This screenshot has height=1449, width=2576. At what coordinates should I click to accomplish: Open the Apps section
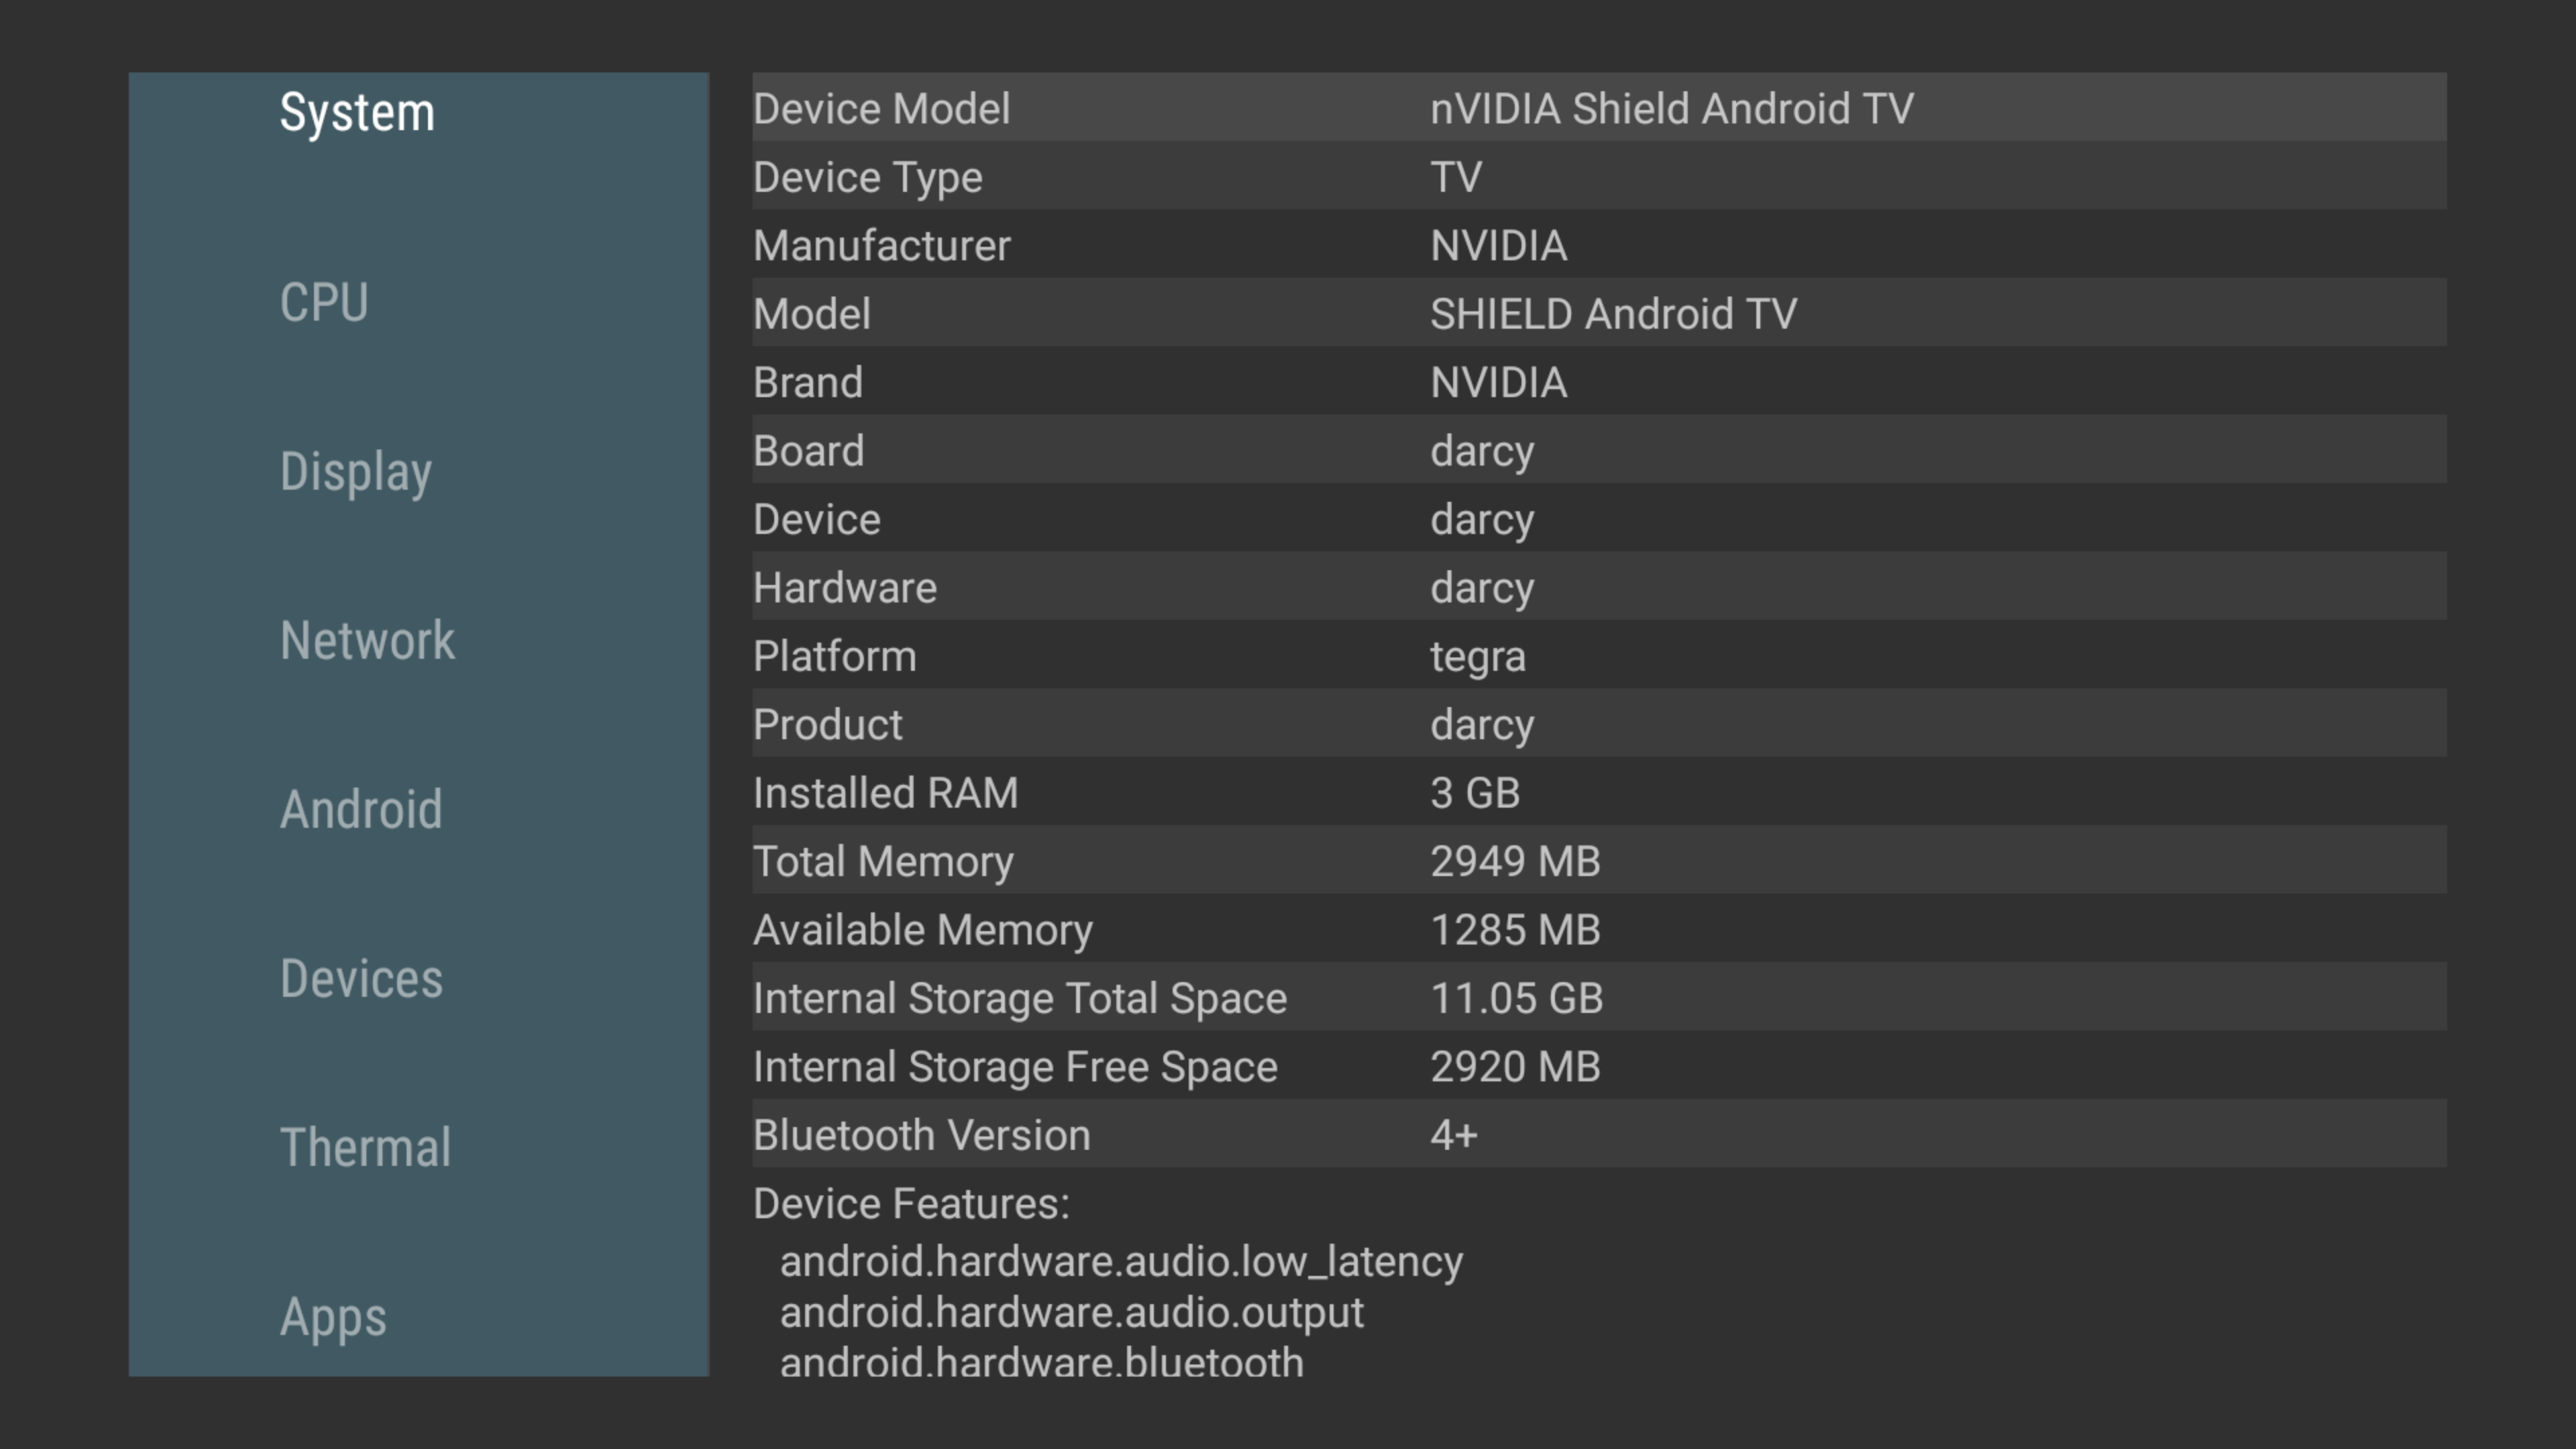[333, 1318]
